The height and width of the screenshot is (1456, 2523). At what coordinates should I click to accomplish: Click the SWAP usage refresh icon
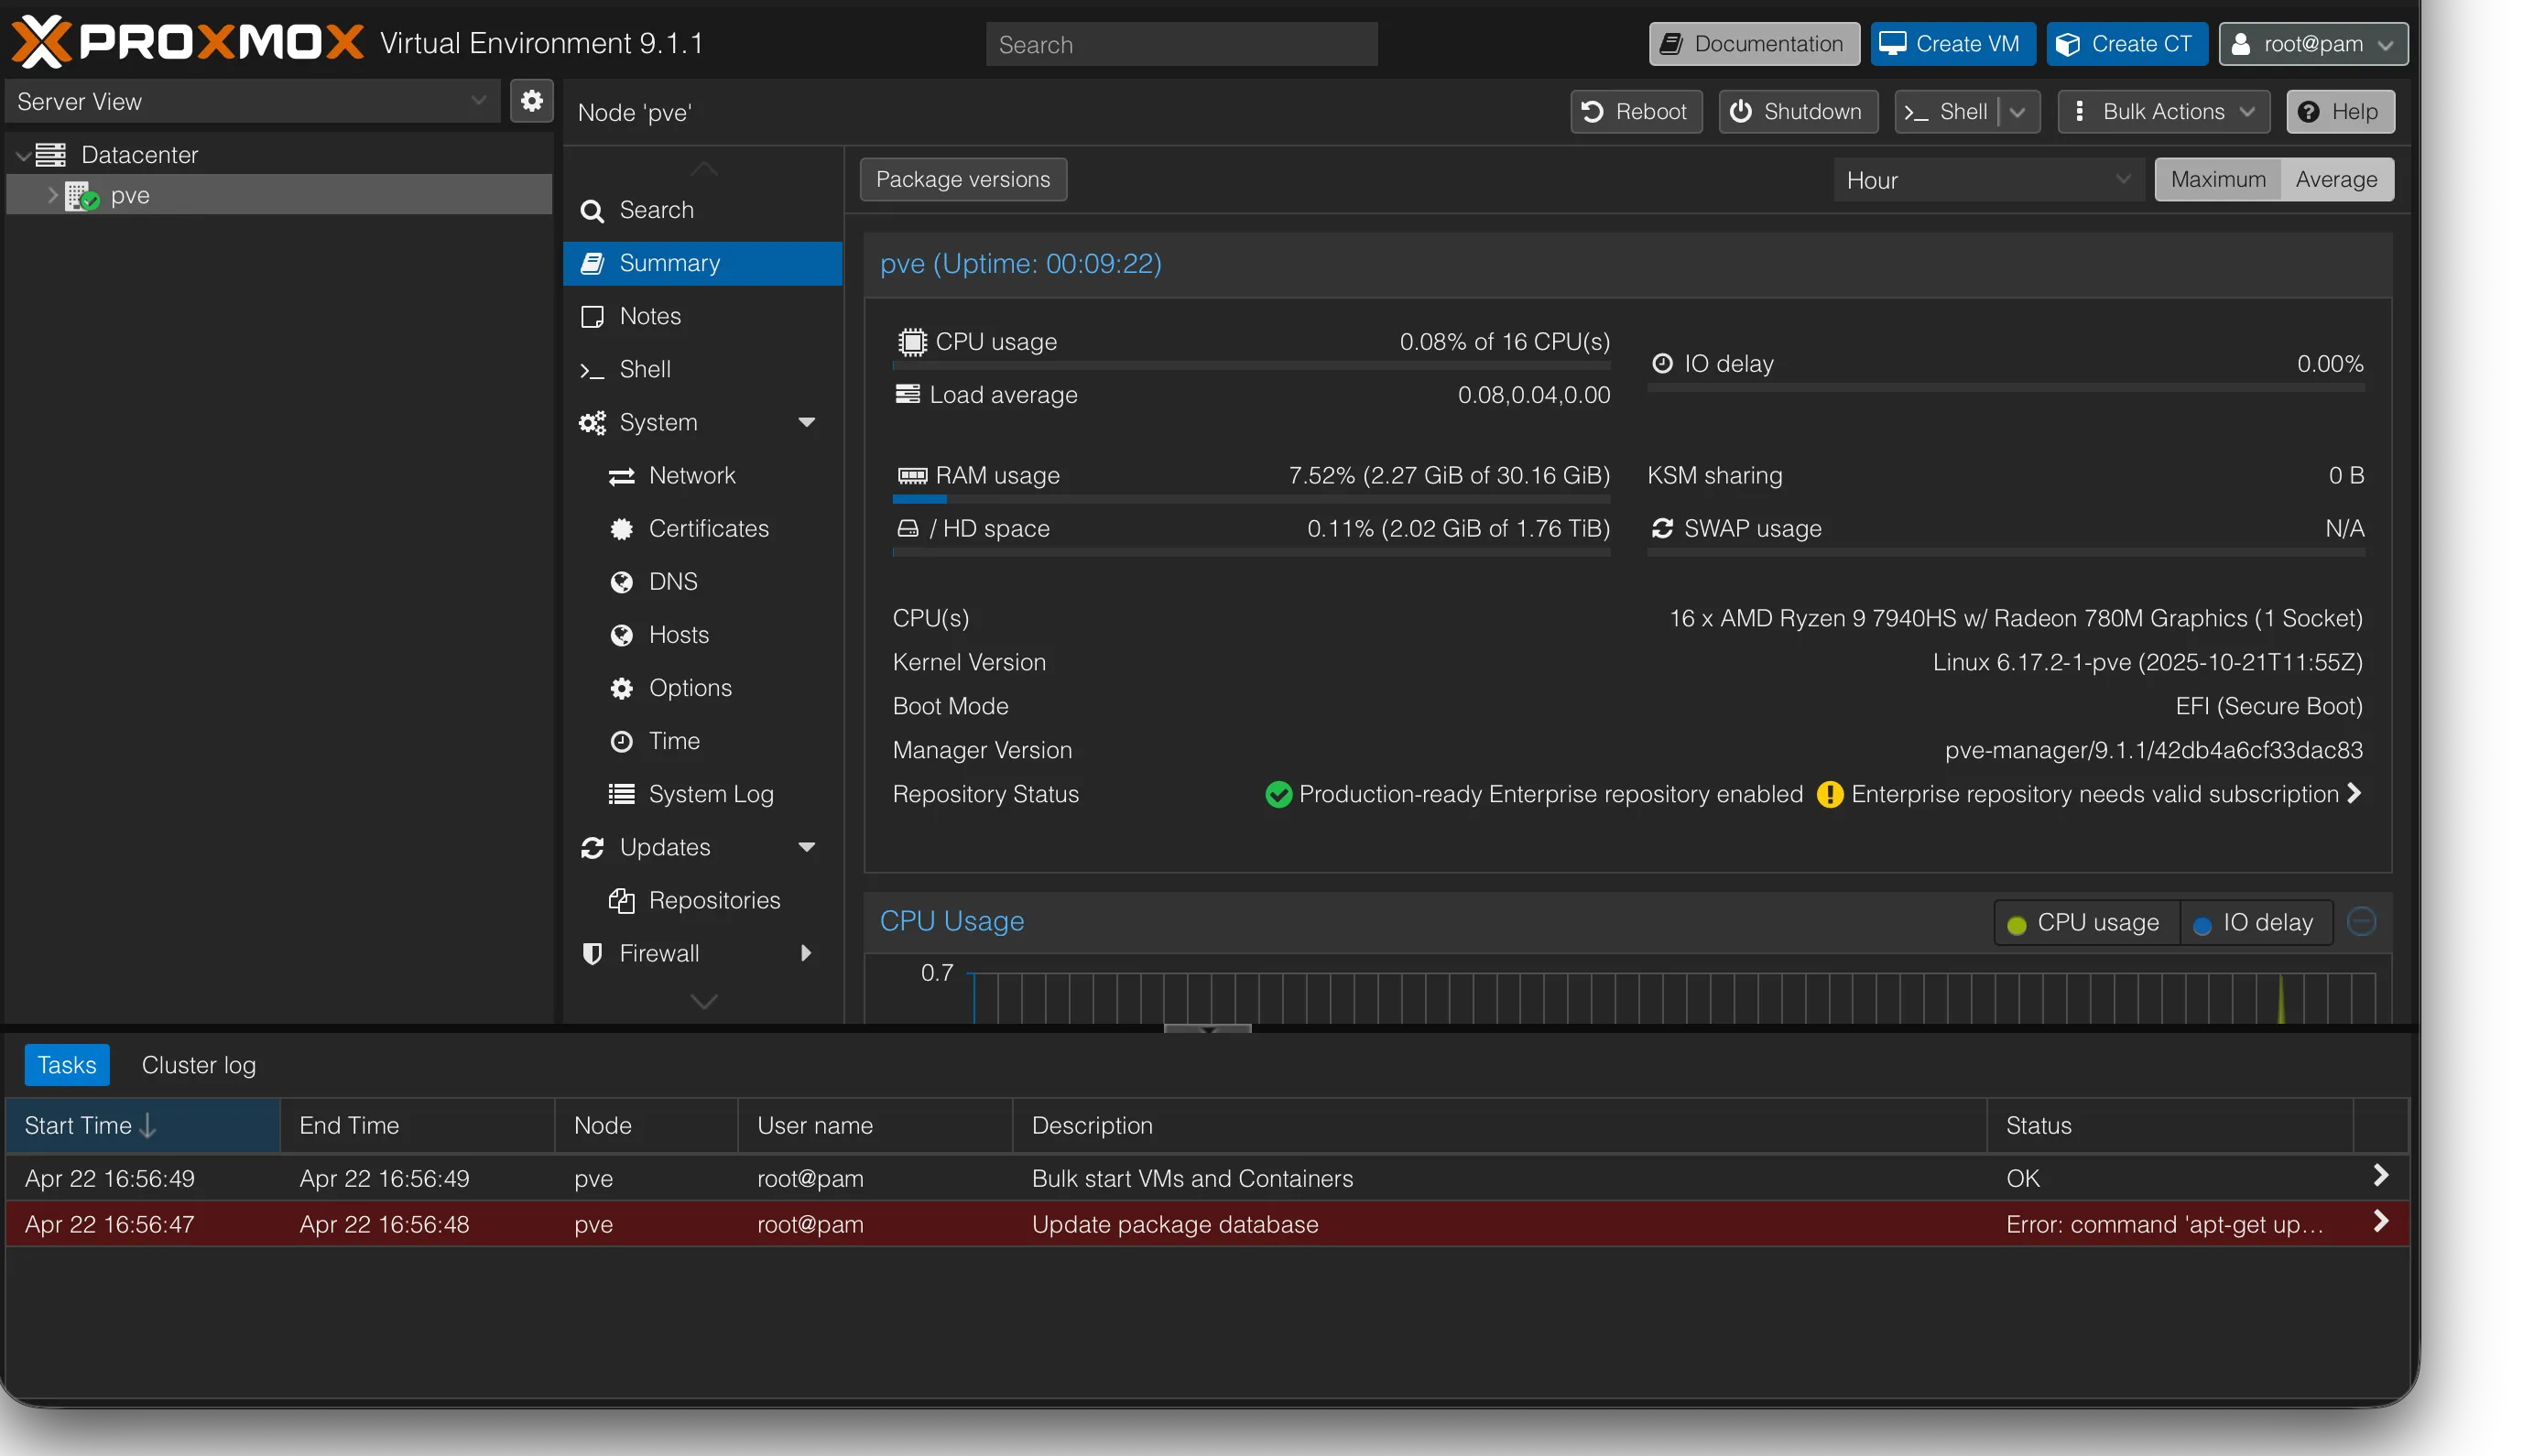pyautogui.click(x=1662, y=528)
